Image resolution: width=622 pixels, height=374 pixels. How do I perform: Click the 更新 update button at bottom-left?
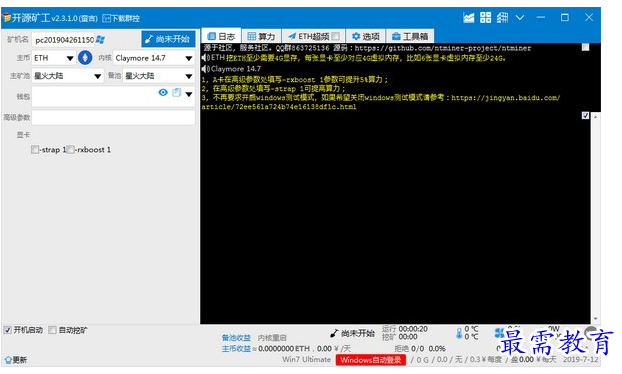click(15, 360)
